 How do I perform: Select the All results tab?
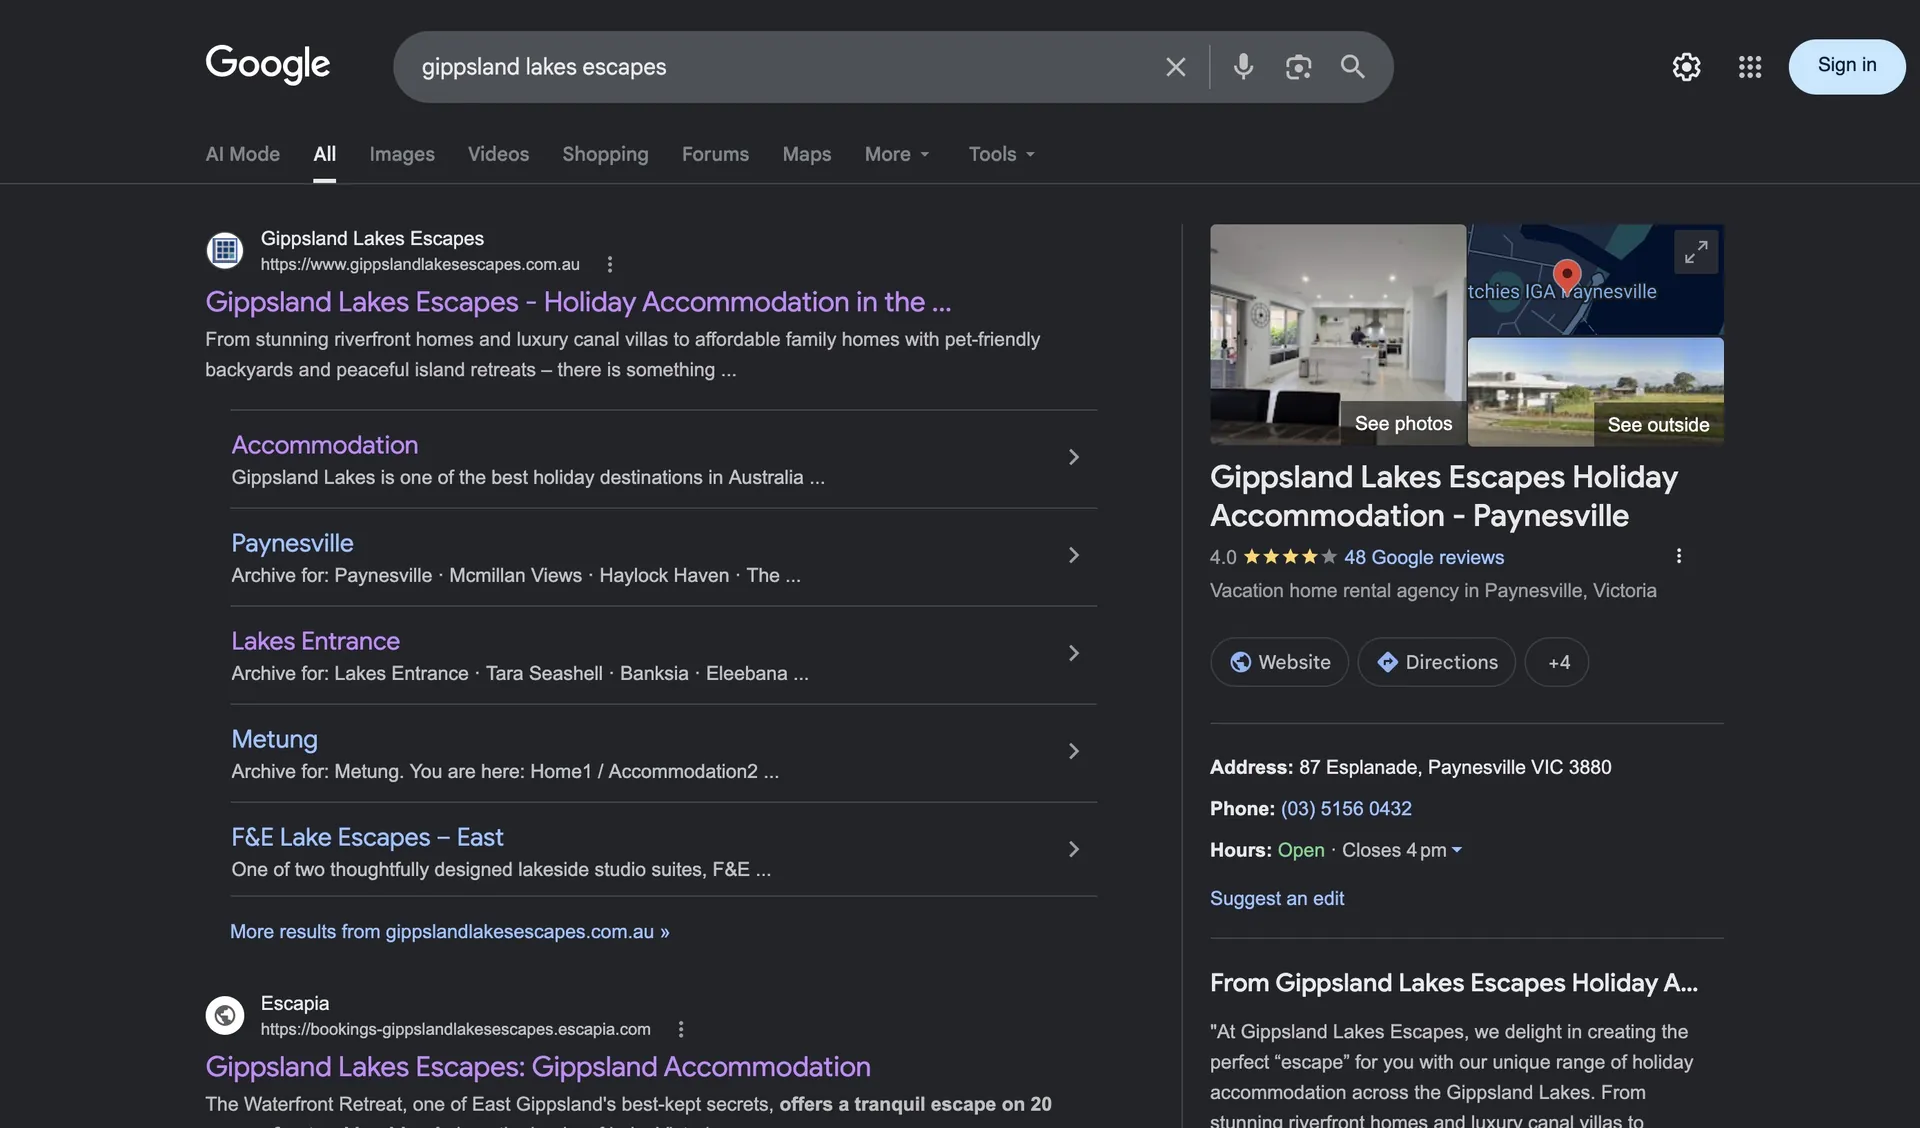324,154
